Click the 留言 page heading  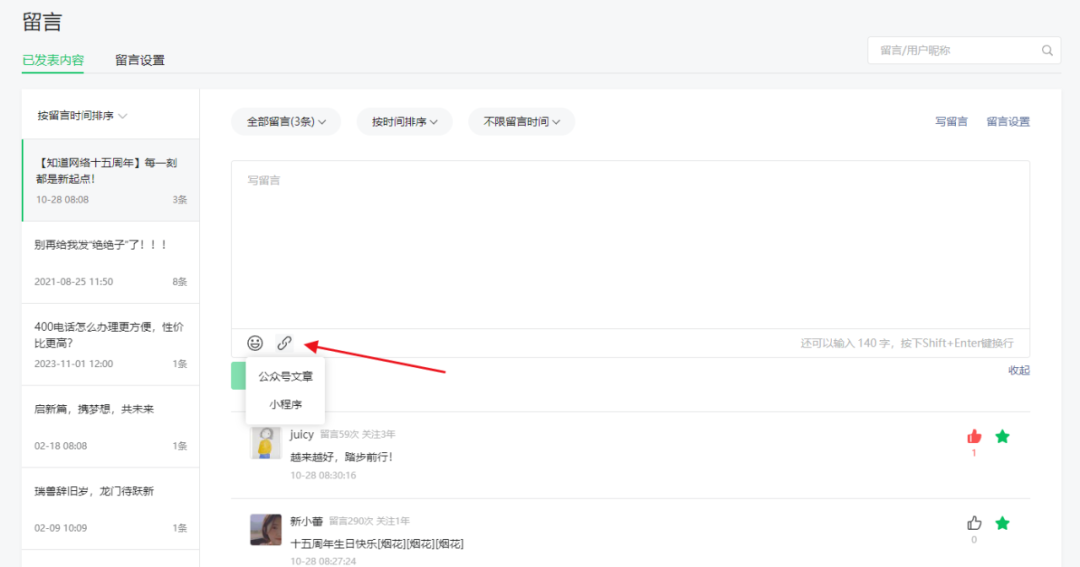42,22
